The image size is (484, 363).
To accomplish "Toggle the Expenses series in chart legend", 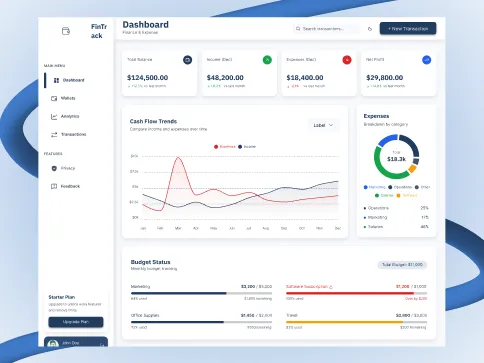I will [225, 147].
